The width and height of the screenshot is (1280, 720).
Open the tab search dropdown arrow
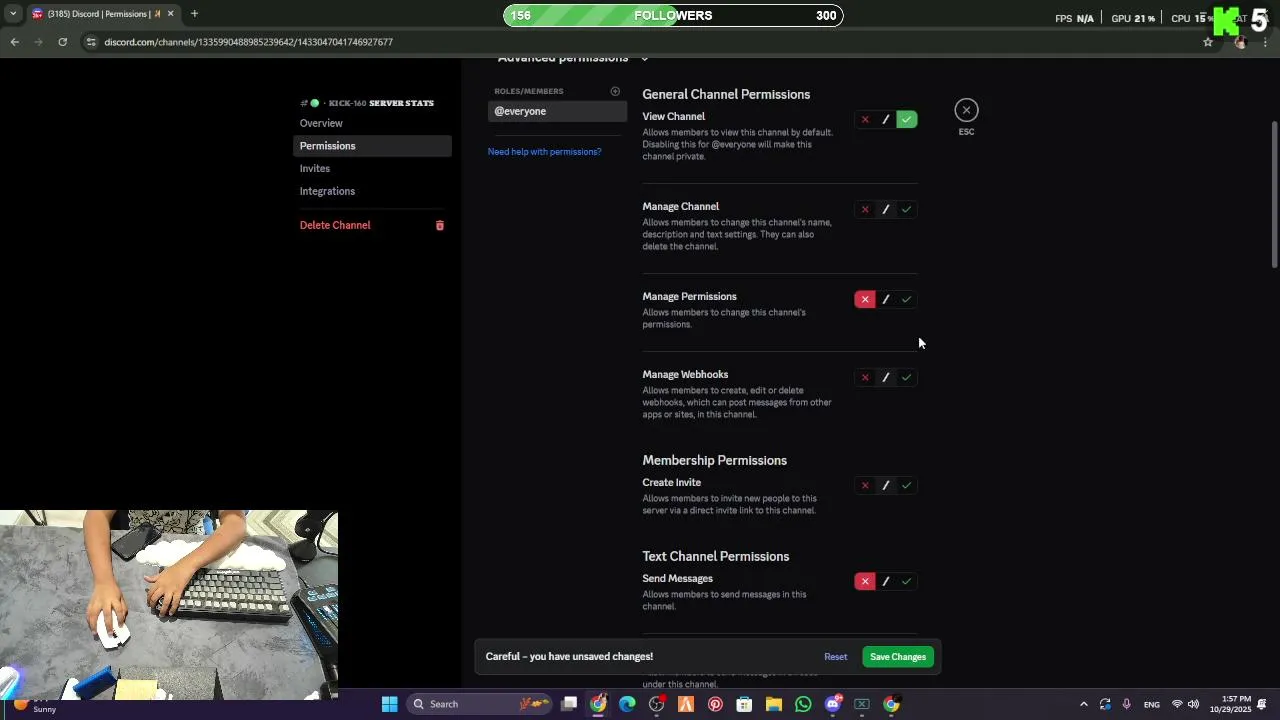[x=13, y=14]
